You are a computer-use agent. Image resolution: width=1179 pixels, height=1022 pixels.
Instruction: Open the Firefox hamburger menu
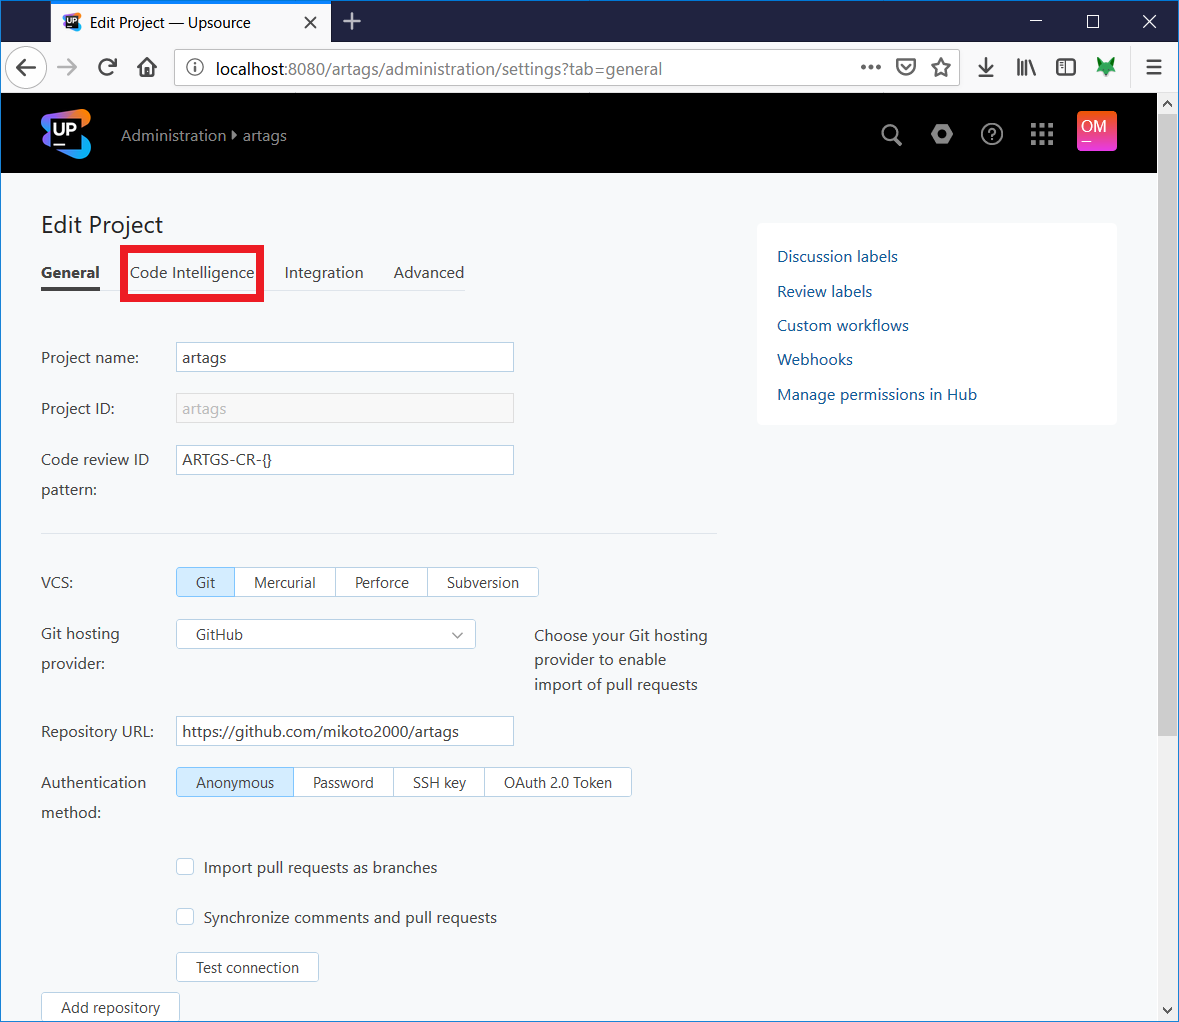click(x=1154, y=67)
